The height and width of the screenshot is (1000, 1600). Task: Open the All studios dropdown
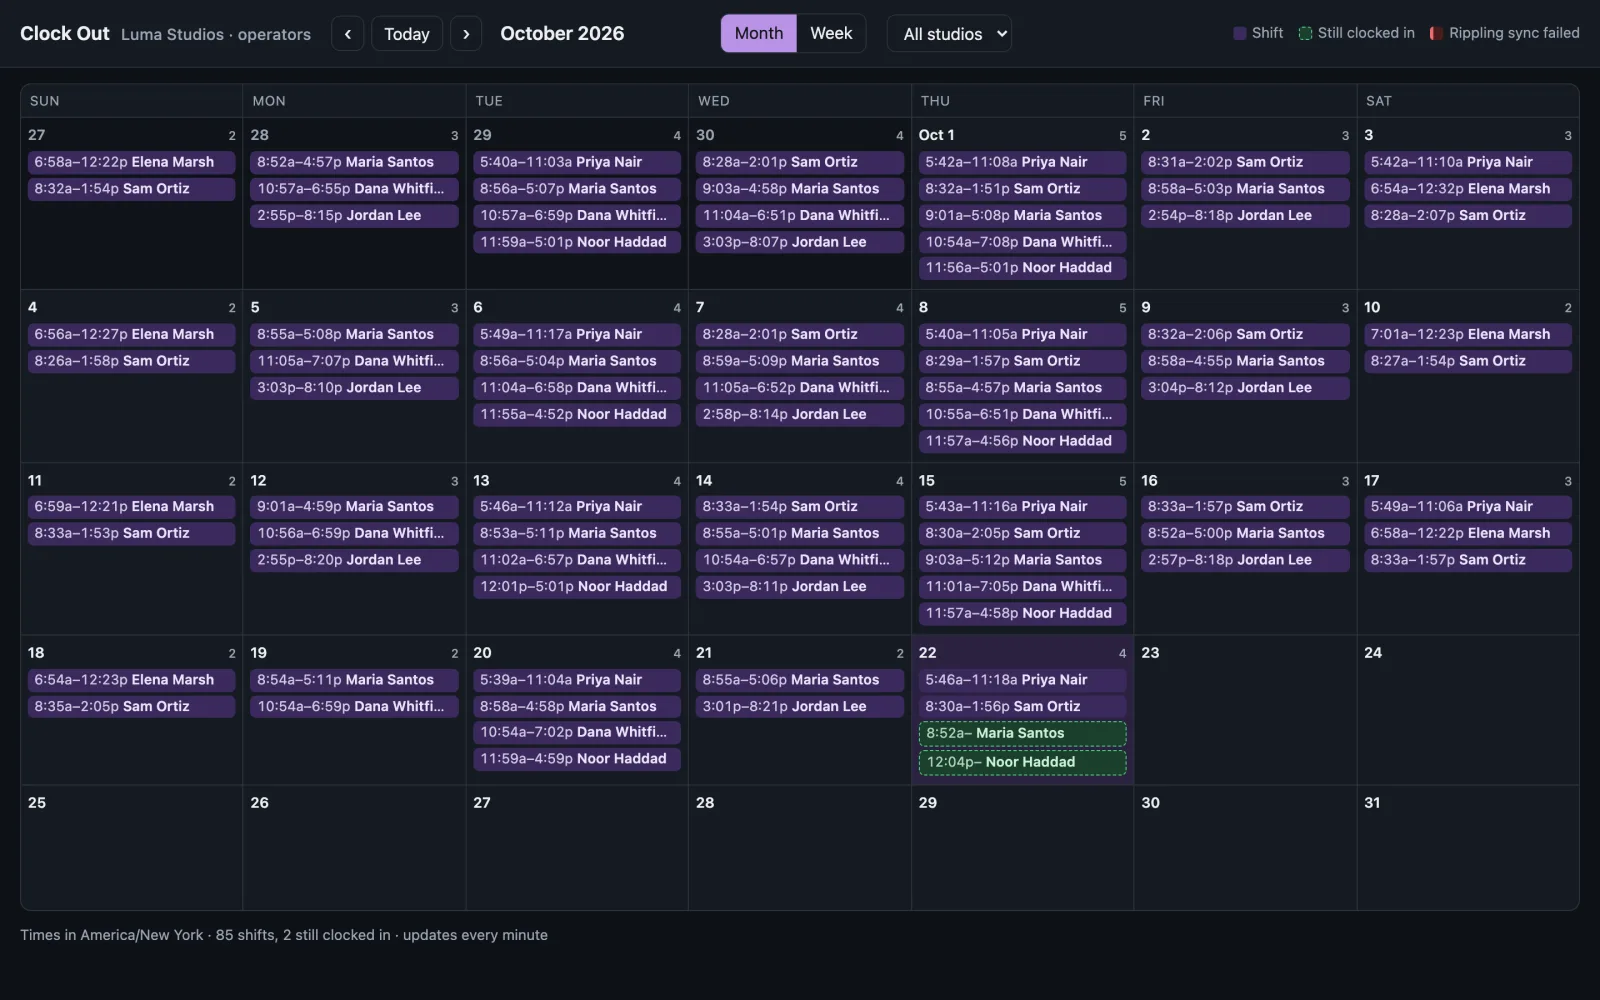click(x=949, y=34)
